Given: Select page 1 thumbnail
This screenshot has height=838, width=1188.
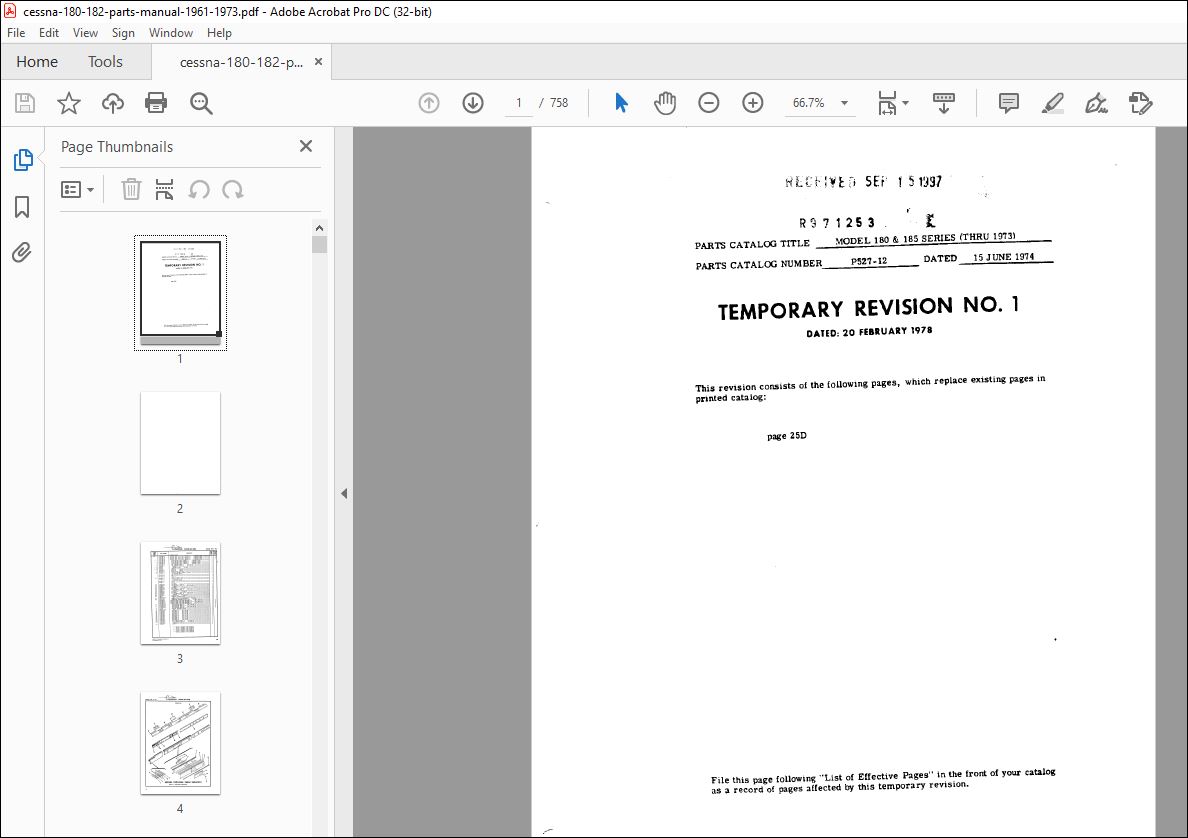Looking at the screenshot, I should coord(180,292).
